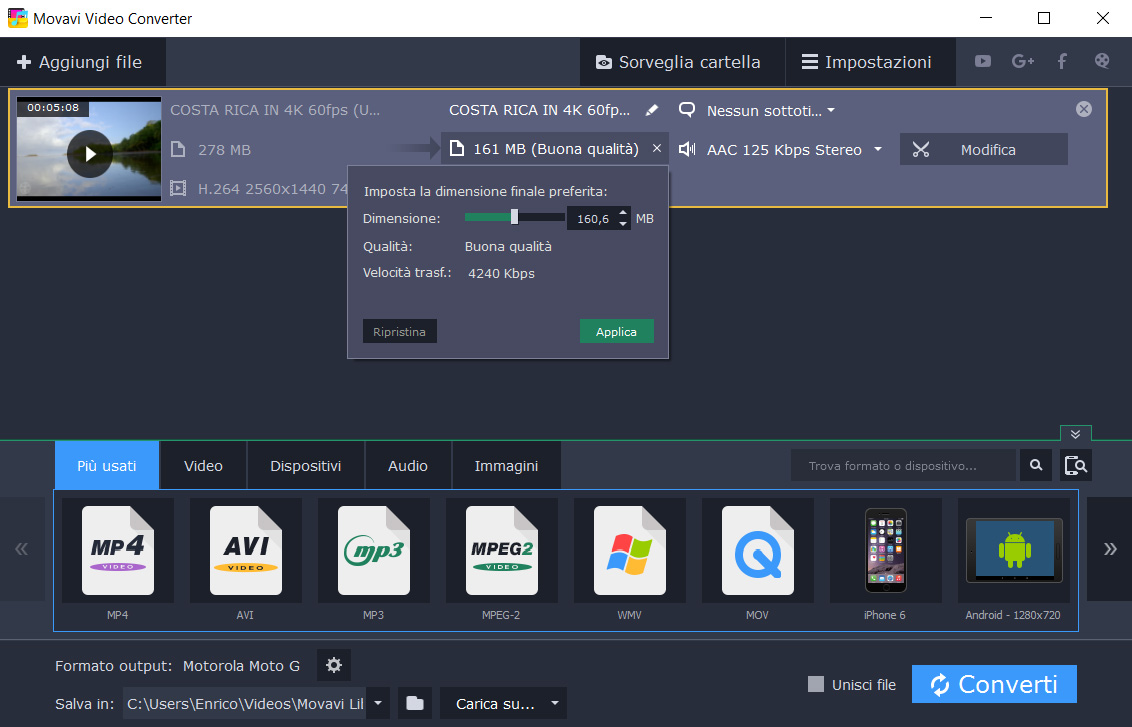Viewport: 1132px width, 727px height.
Task: Switch to the Audio tab
Action: point(408,466)
